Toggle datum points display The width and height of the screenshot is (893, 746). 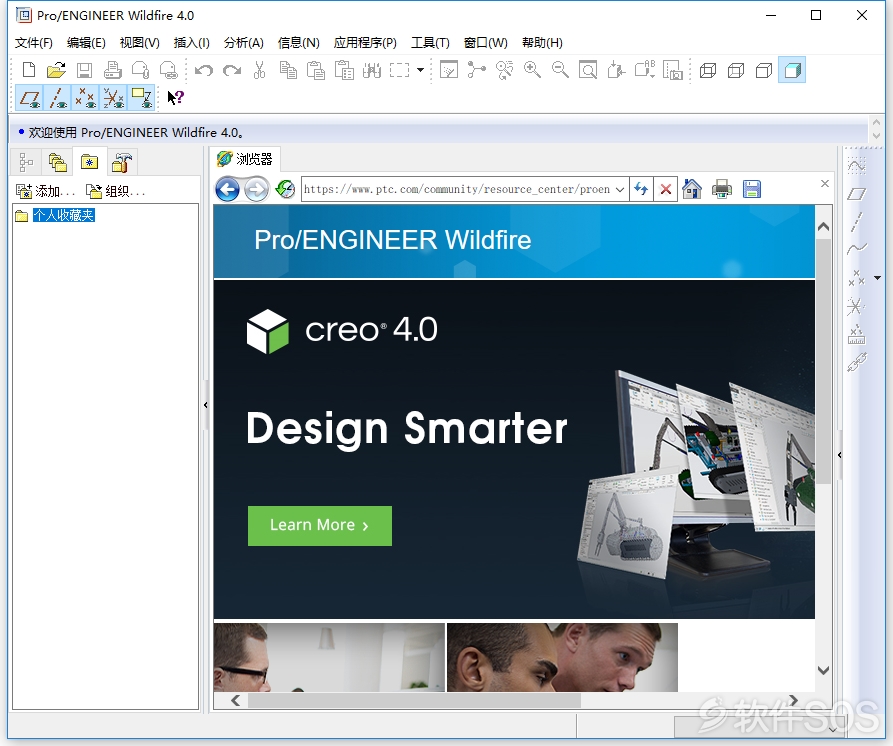[x=85, y=98]
